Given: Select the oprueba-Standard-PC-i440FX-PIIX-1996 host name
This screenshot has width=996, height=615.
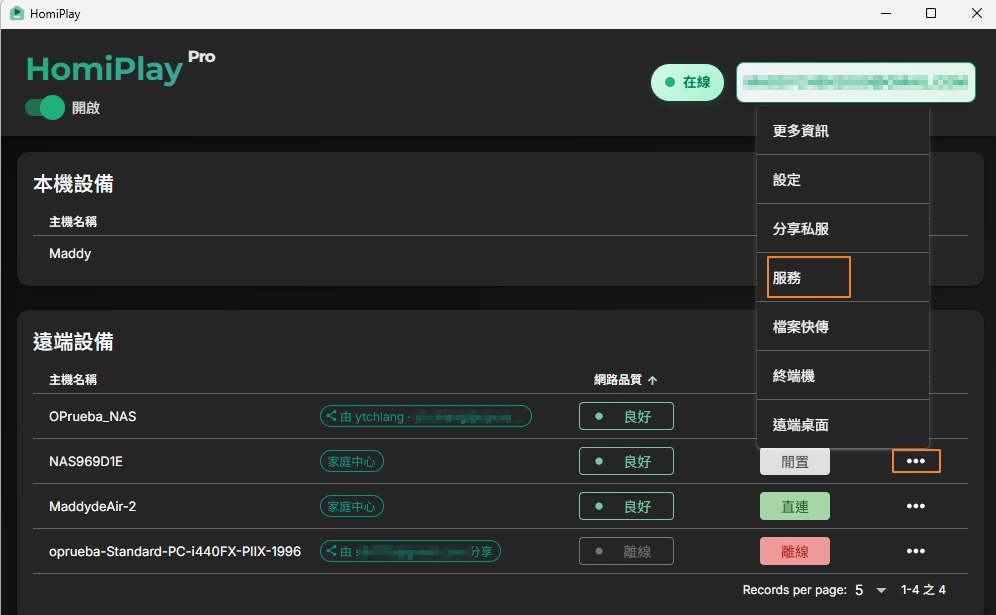Looking at the screenshot, I should [x=175, y=551].
